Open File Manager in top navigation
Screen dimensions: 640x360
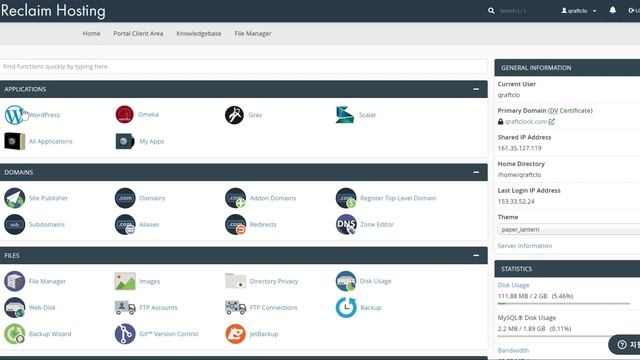point(253,33)
